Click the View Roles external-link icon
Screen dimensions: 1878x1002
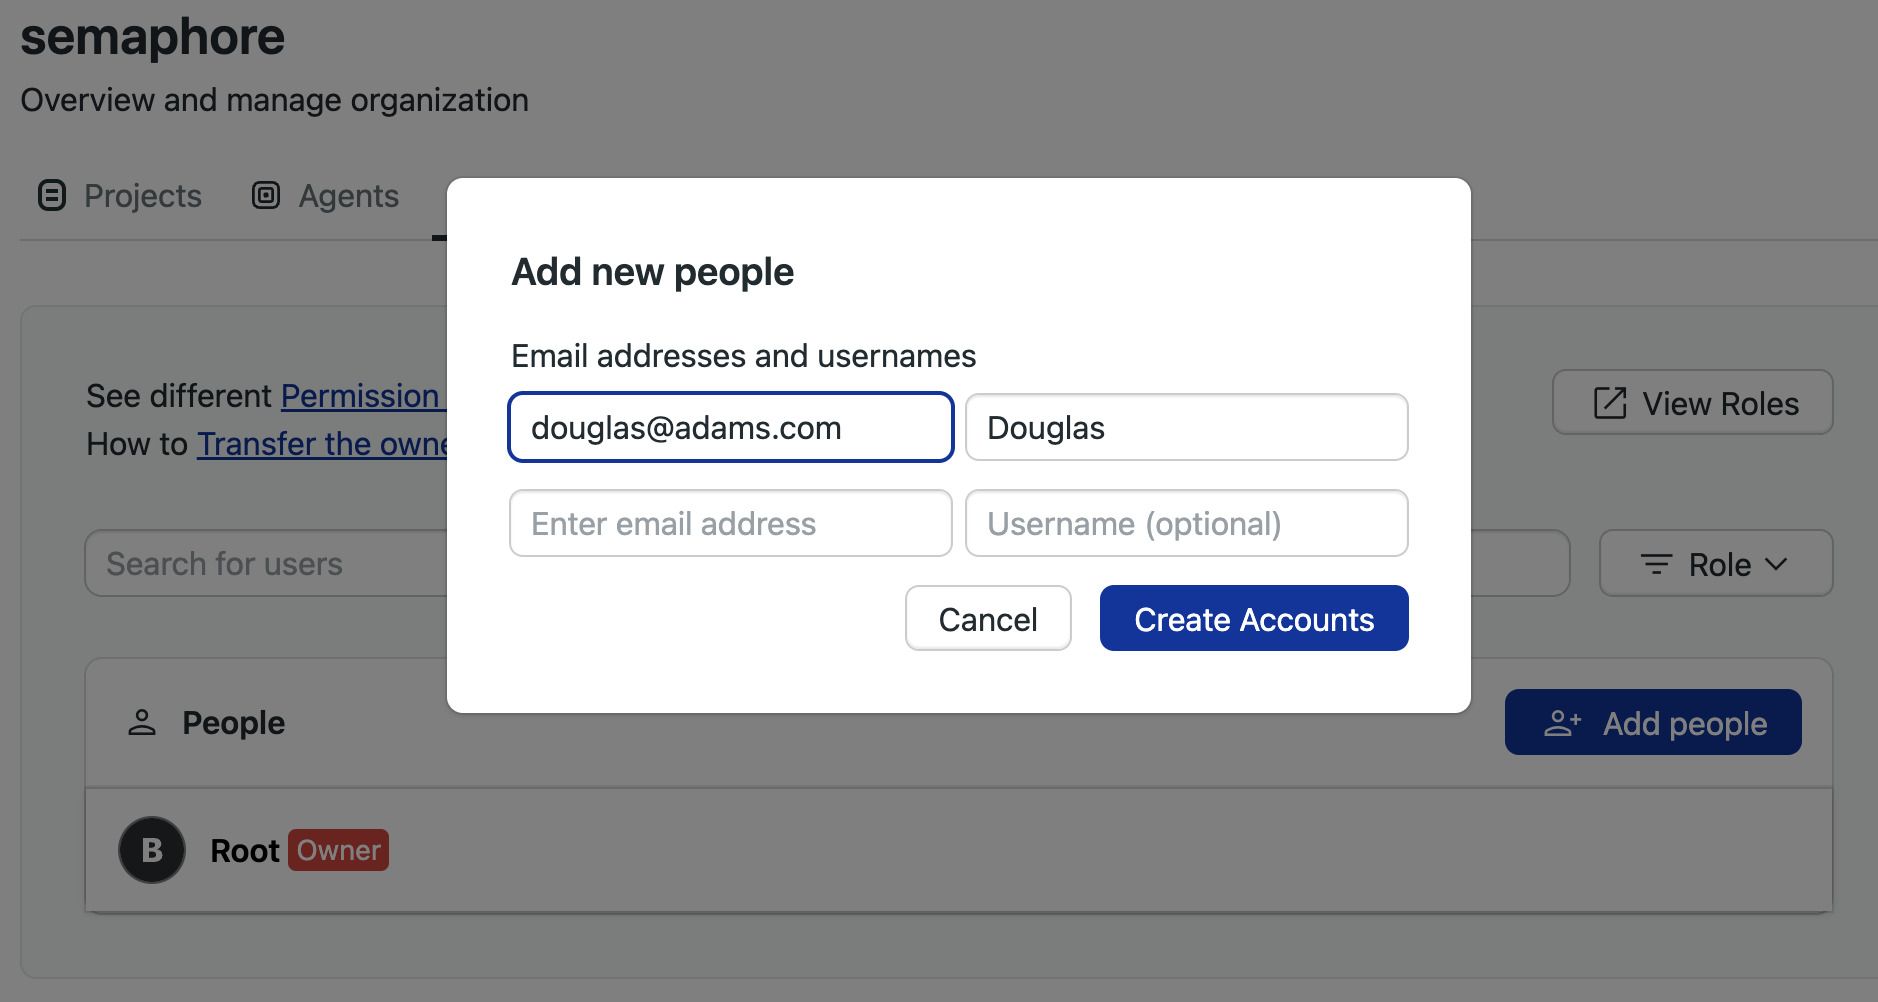coord(1609,403)
